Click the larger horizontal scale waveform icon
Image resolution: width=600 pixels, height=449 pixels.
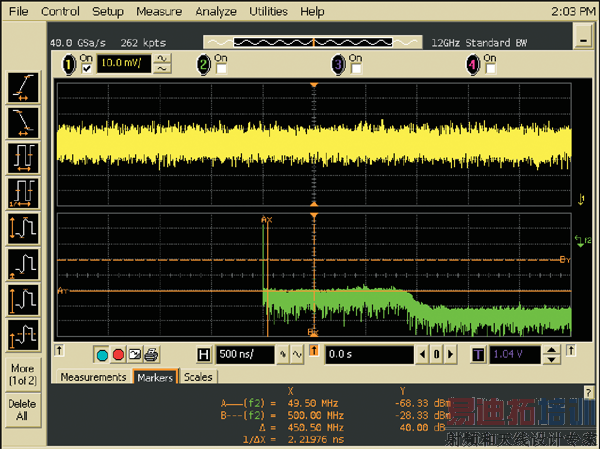click(297, 355)
